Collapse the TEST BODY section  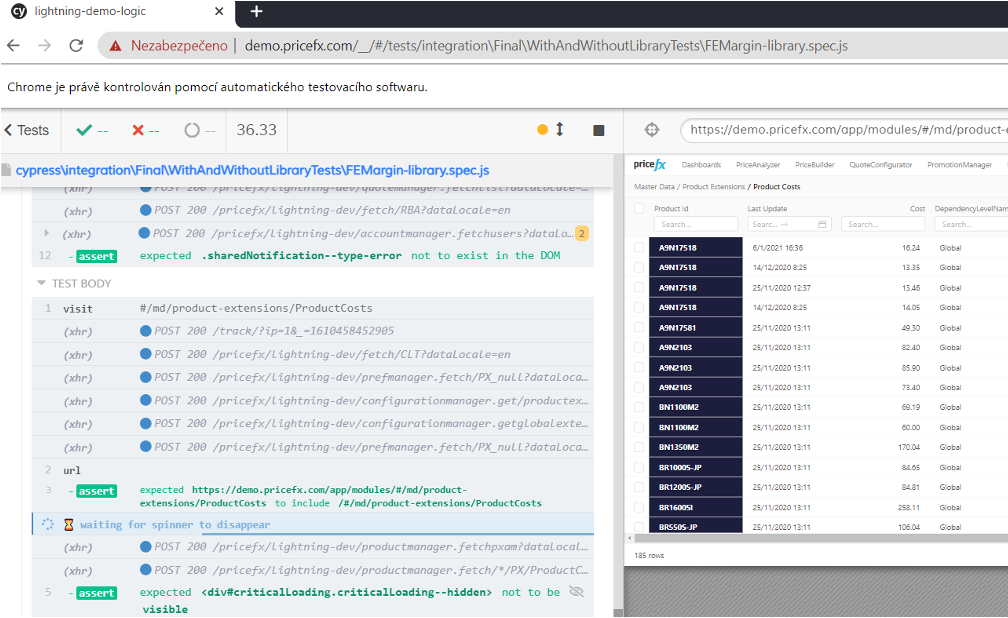click(x=42, y=283)
